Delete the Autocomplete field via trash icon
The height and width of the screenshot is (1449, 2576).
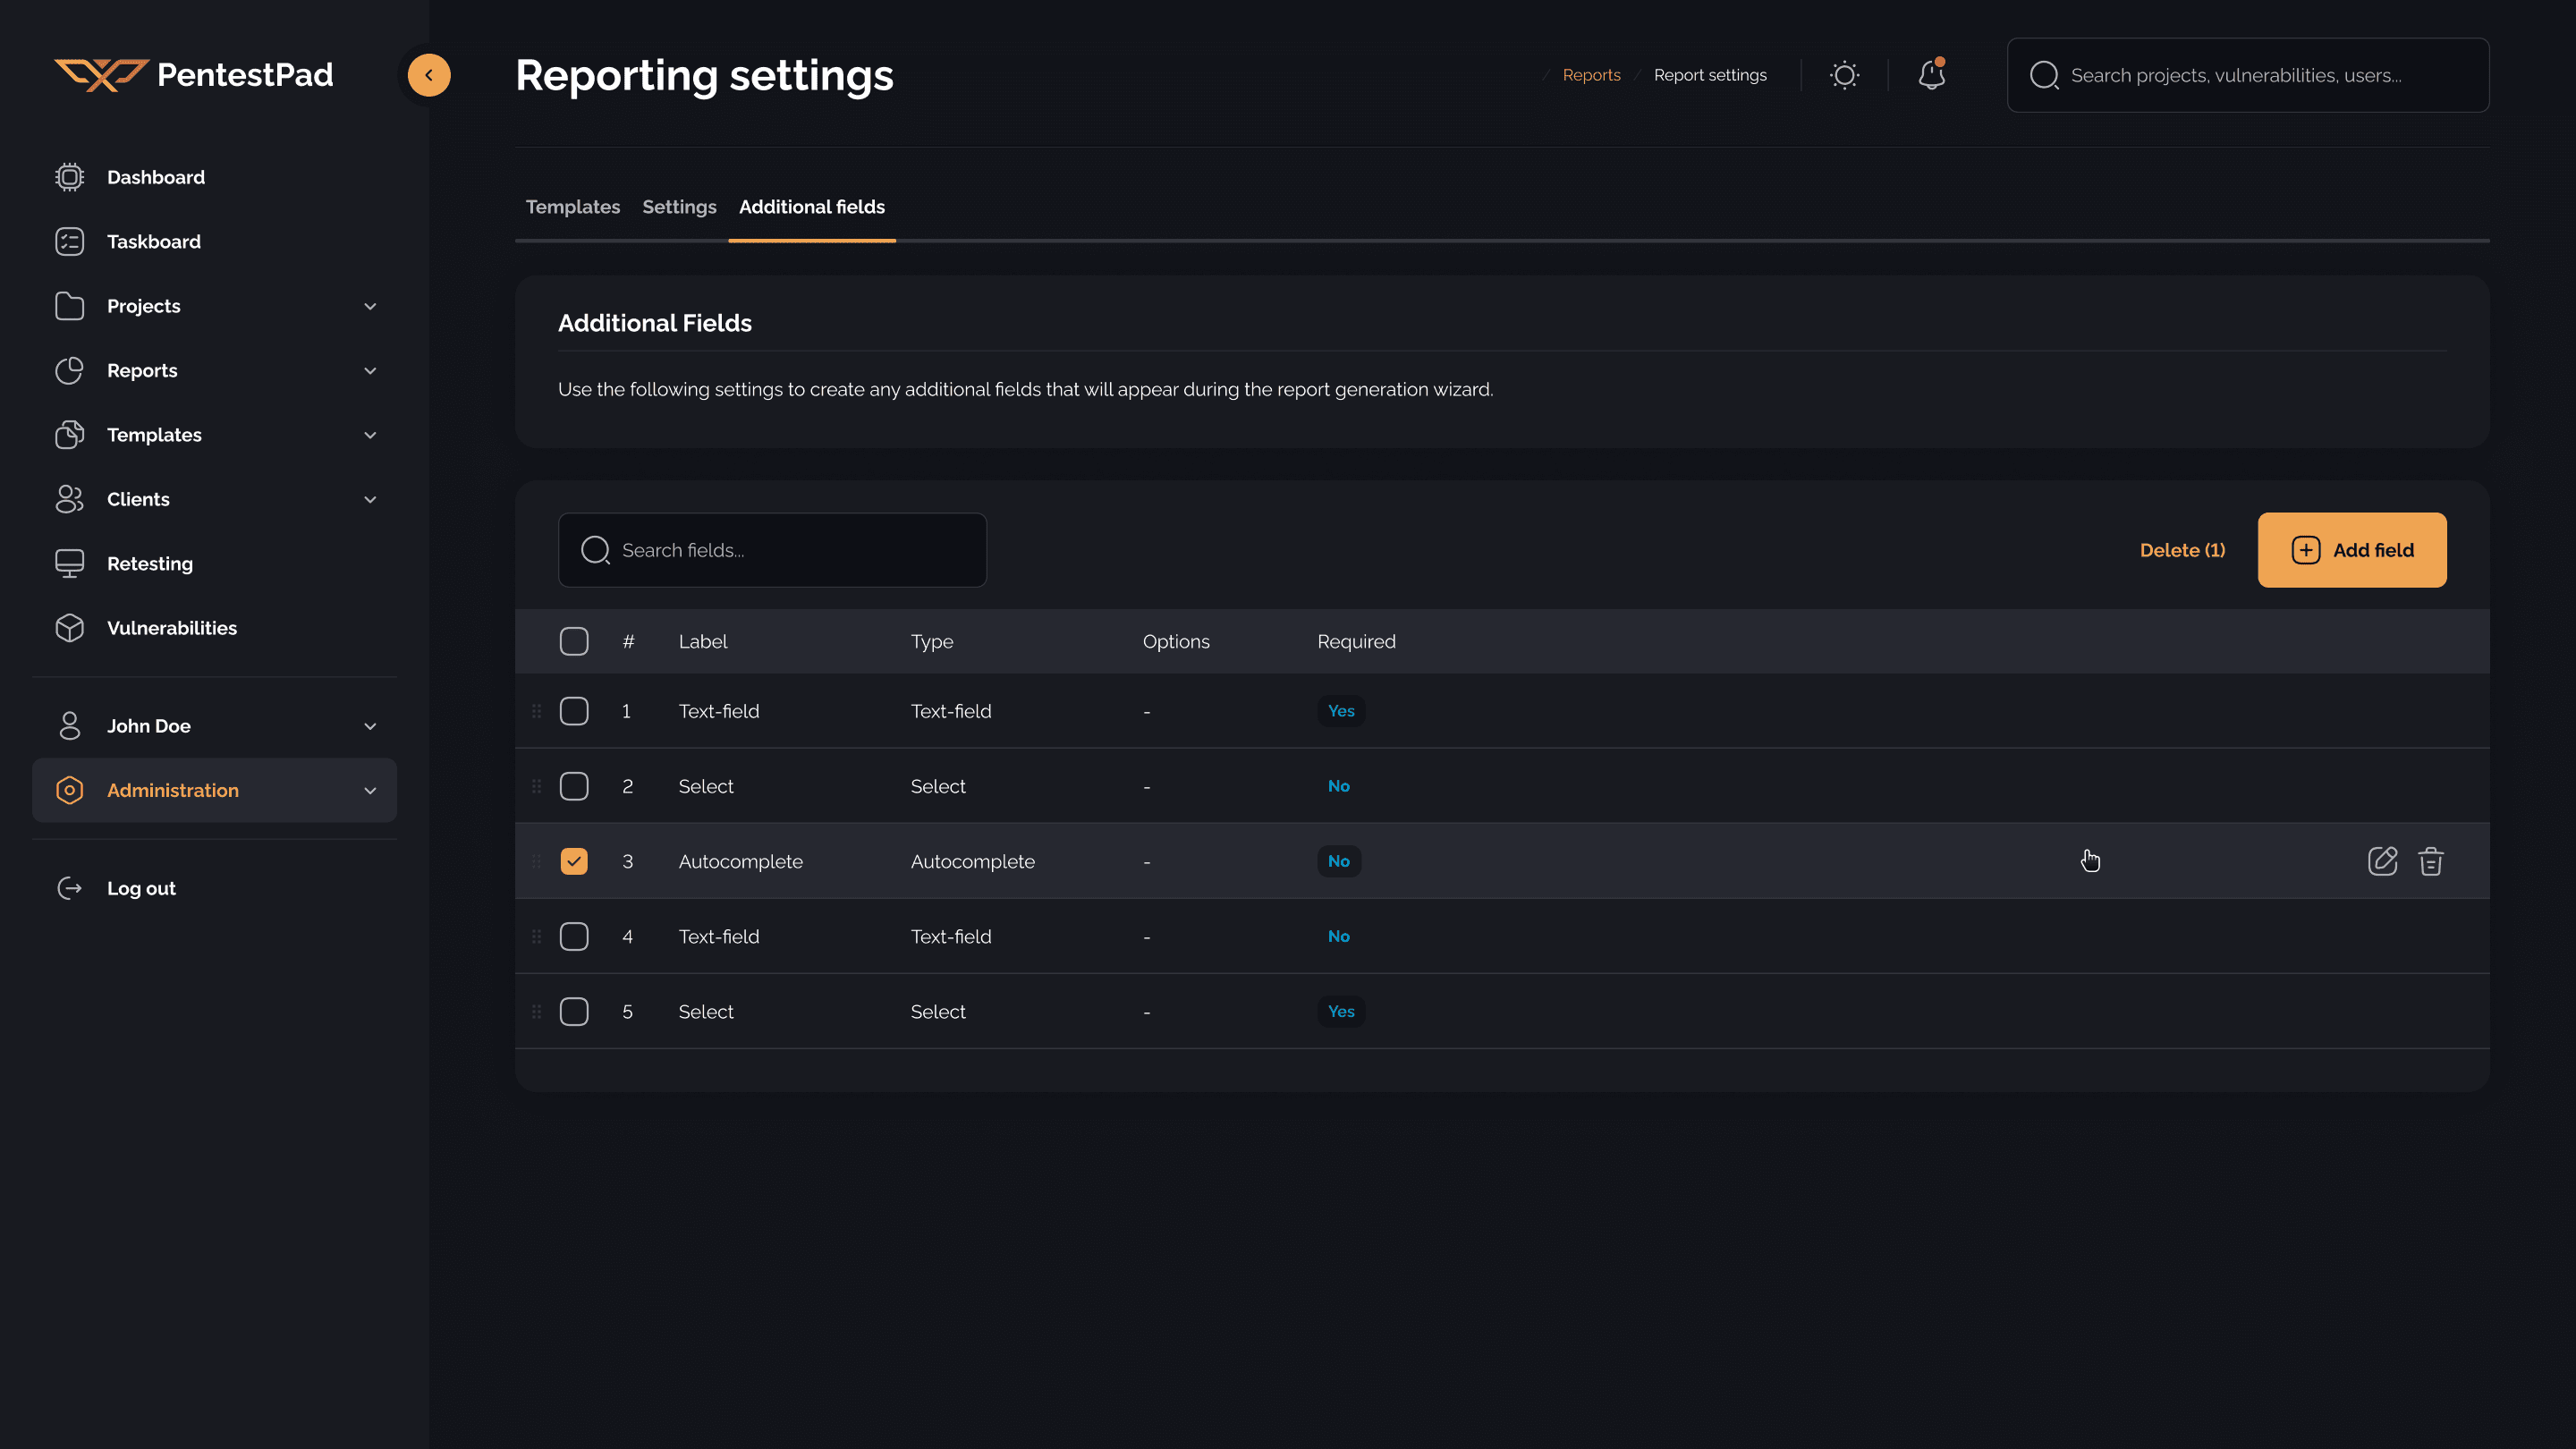tap(2431, 860)
